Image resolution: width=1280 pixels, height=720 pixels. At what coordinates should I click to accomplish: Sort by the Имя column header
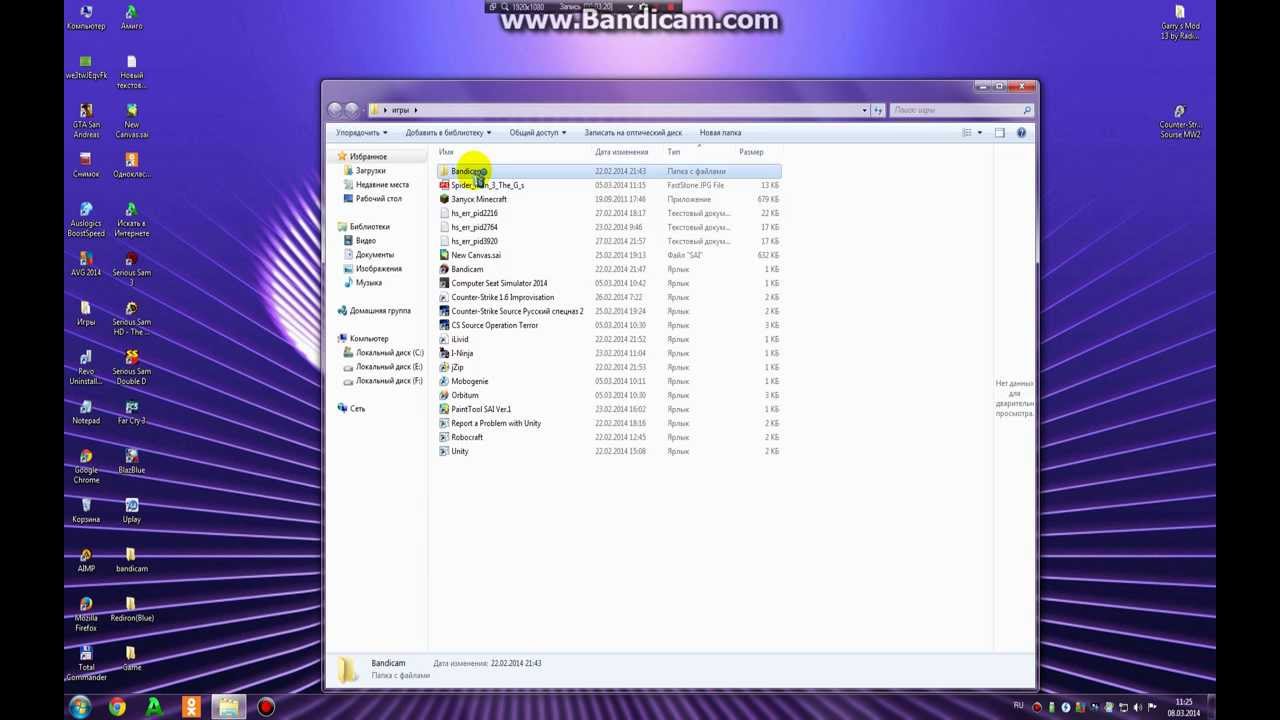click(446, 152)
